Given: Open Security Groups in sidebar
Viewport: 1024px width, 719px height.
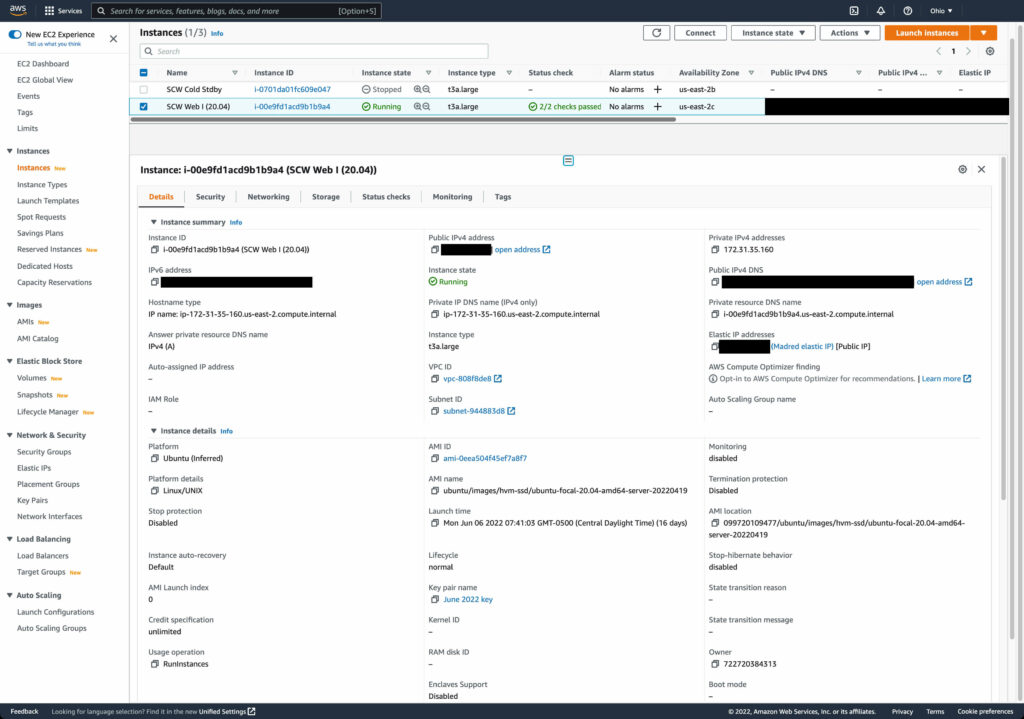Looking at the screenshot, I should coord(44,452).
